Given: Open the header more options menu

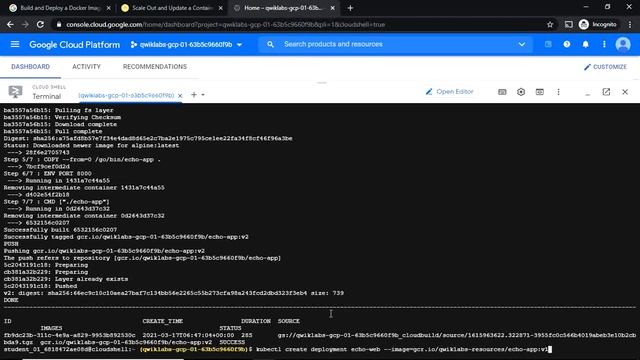Looking at the screenshot, I should tap(604, 44).
